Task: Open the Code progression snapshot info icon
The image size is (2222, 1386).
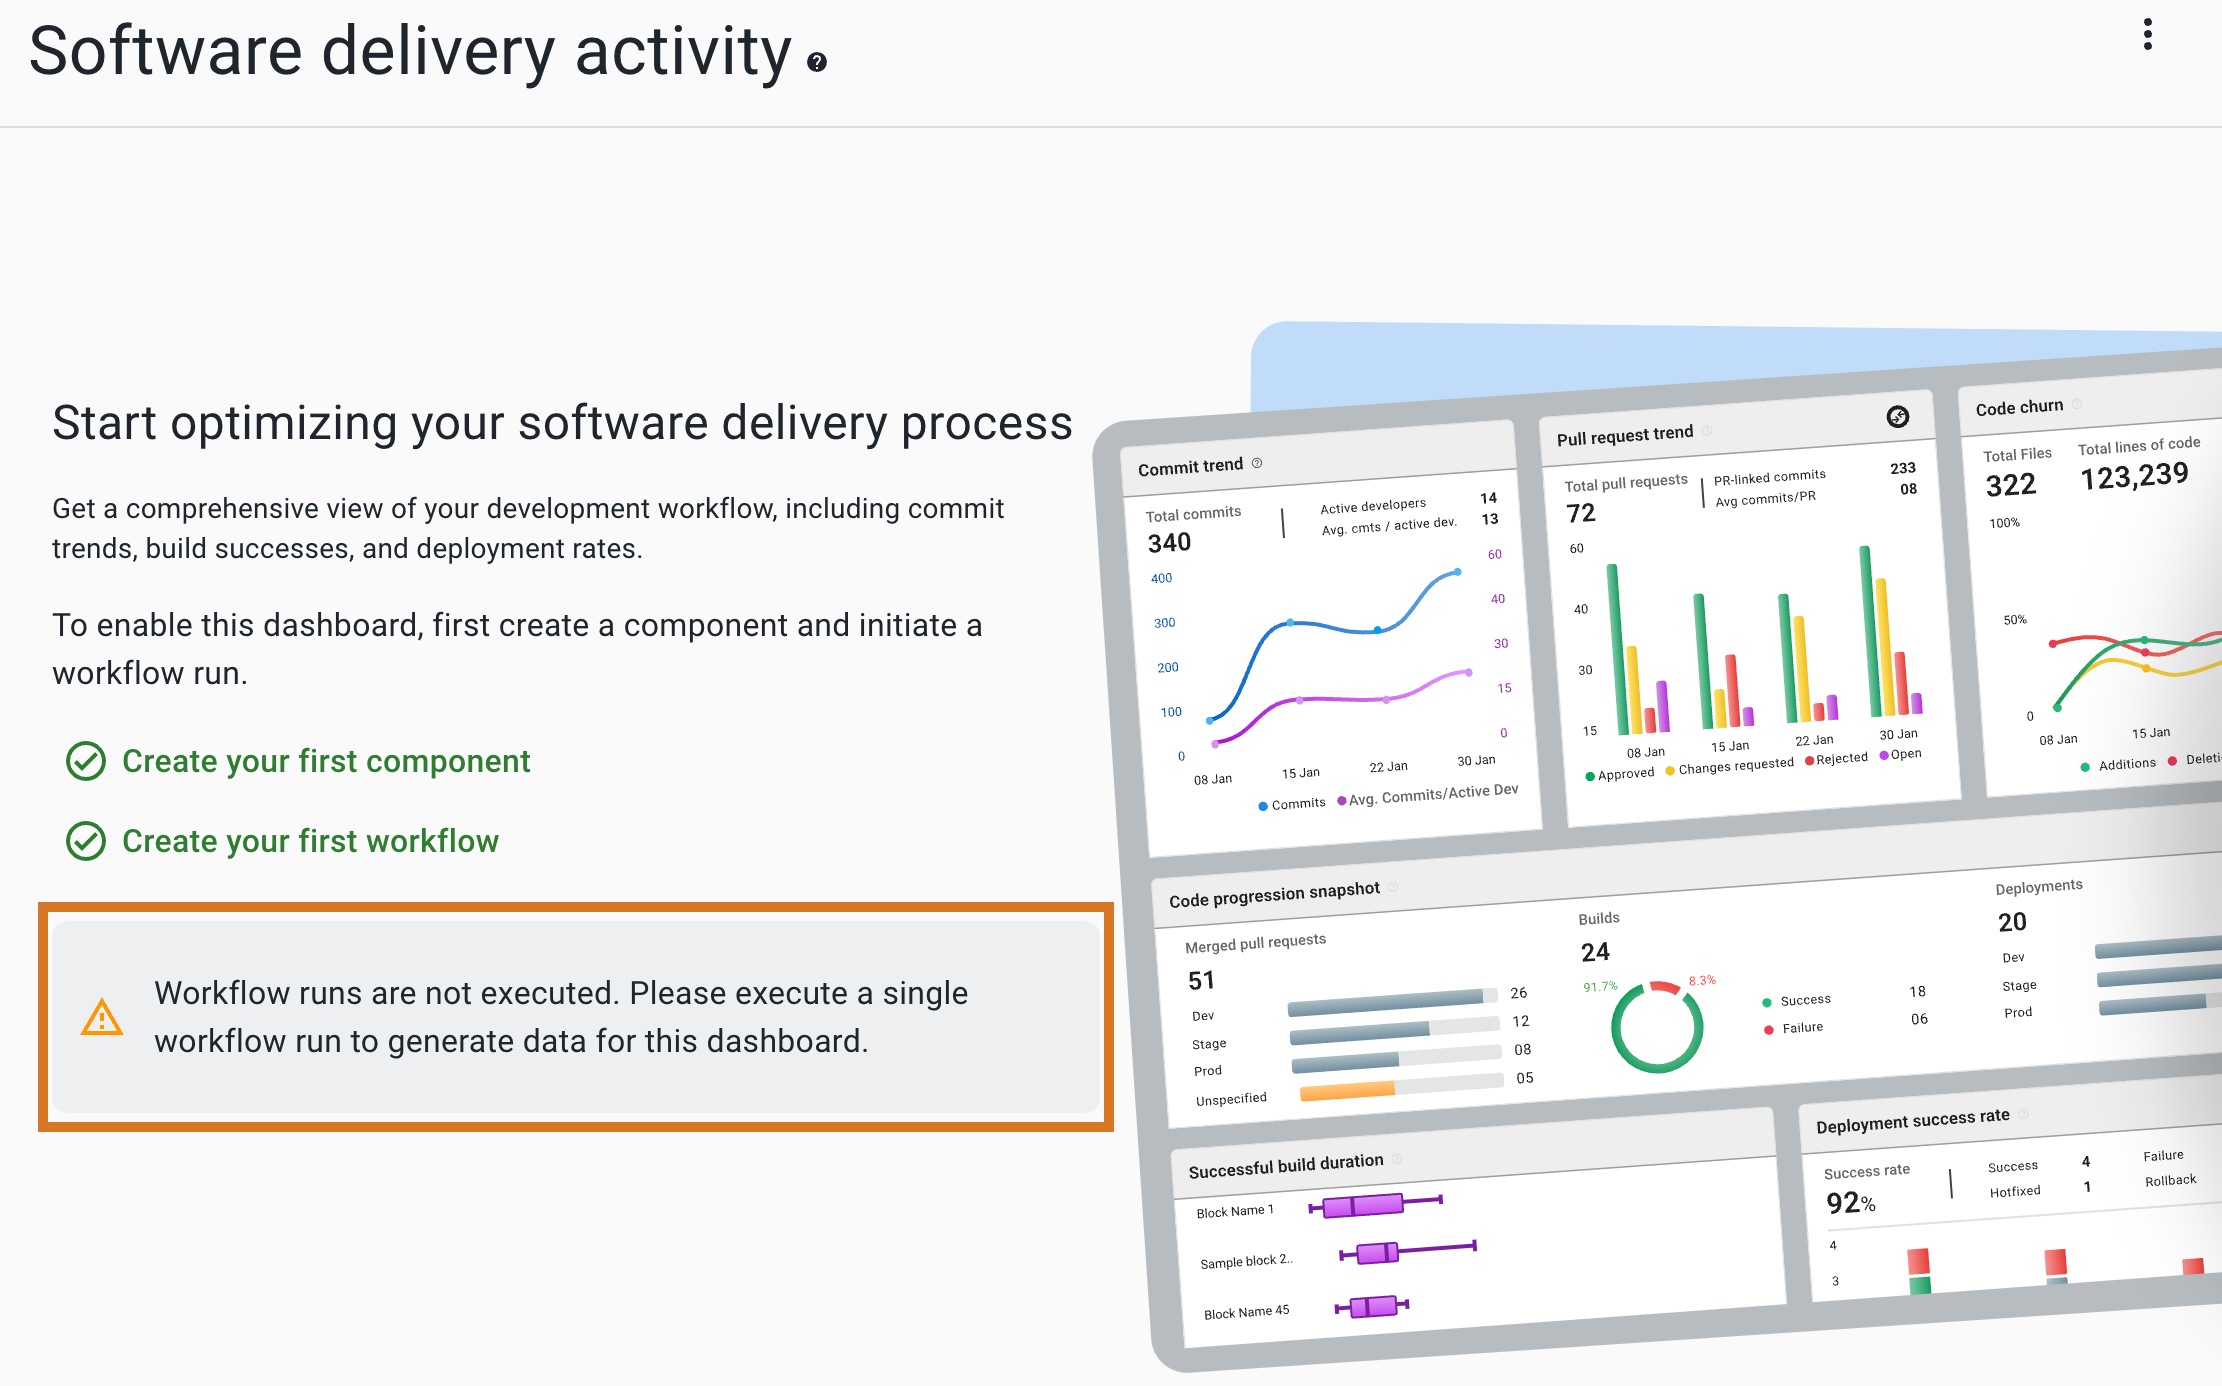Action: pyautogui.click(x=1395, y=886)
